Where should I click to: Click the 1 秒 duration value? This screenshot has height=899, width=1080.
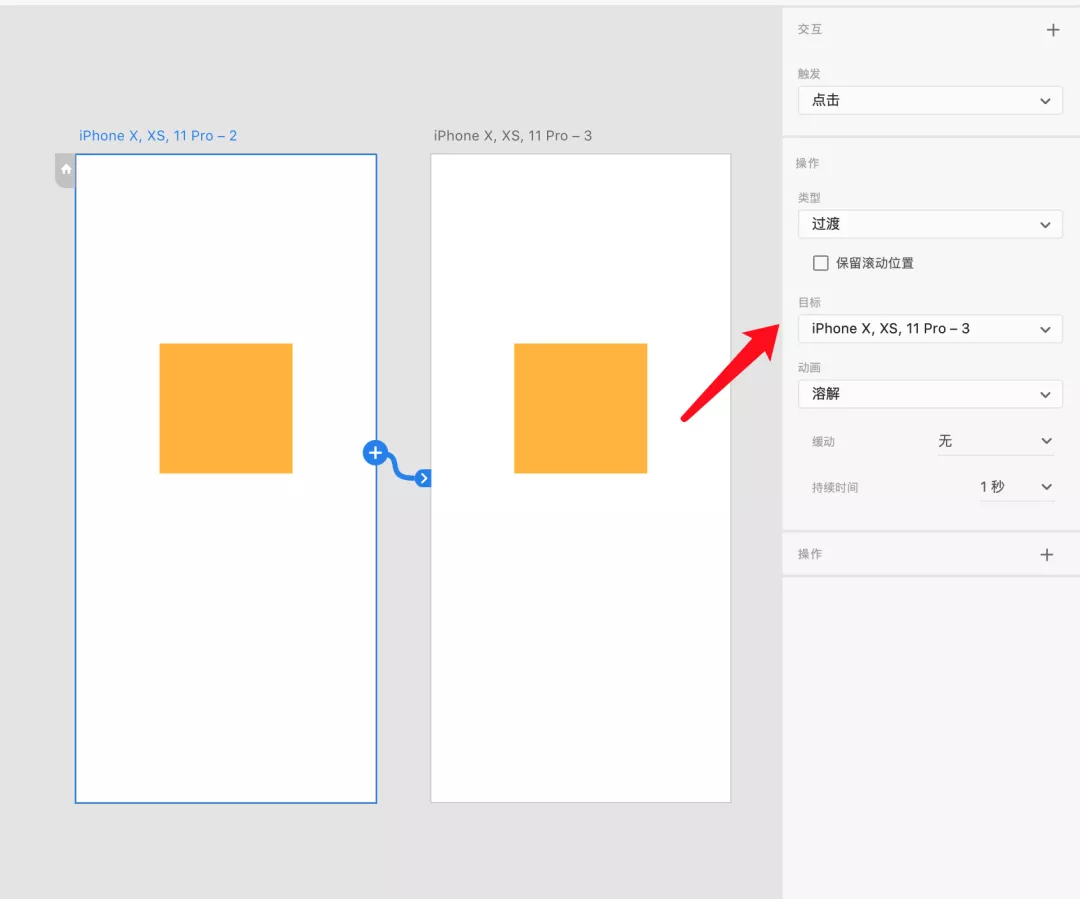tap(992, 487)
